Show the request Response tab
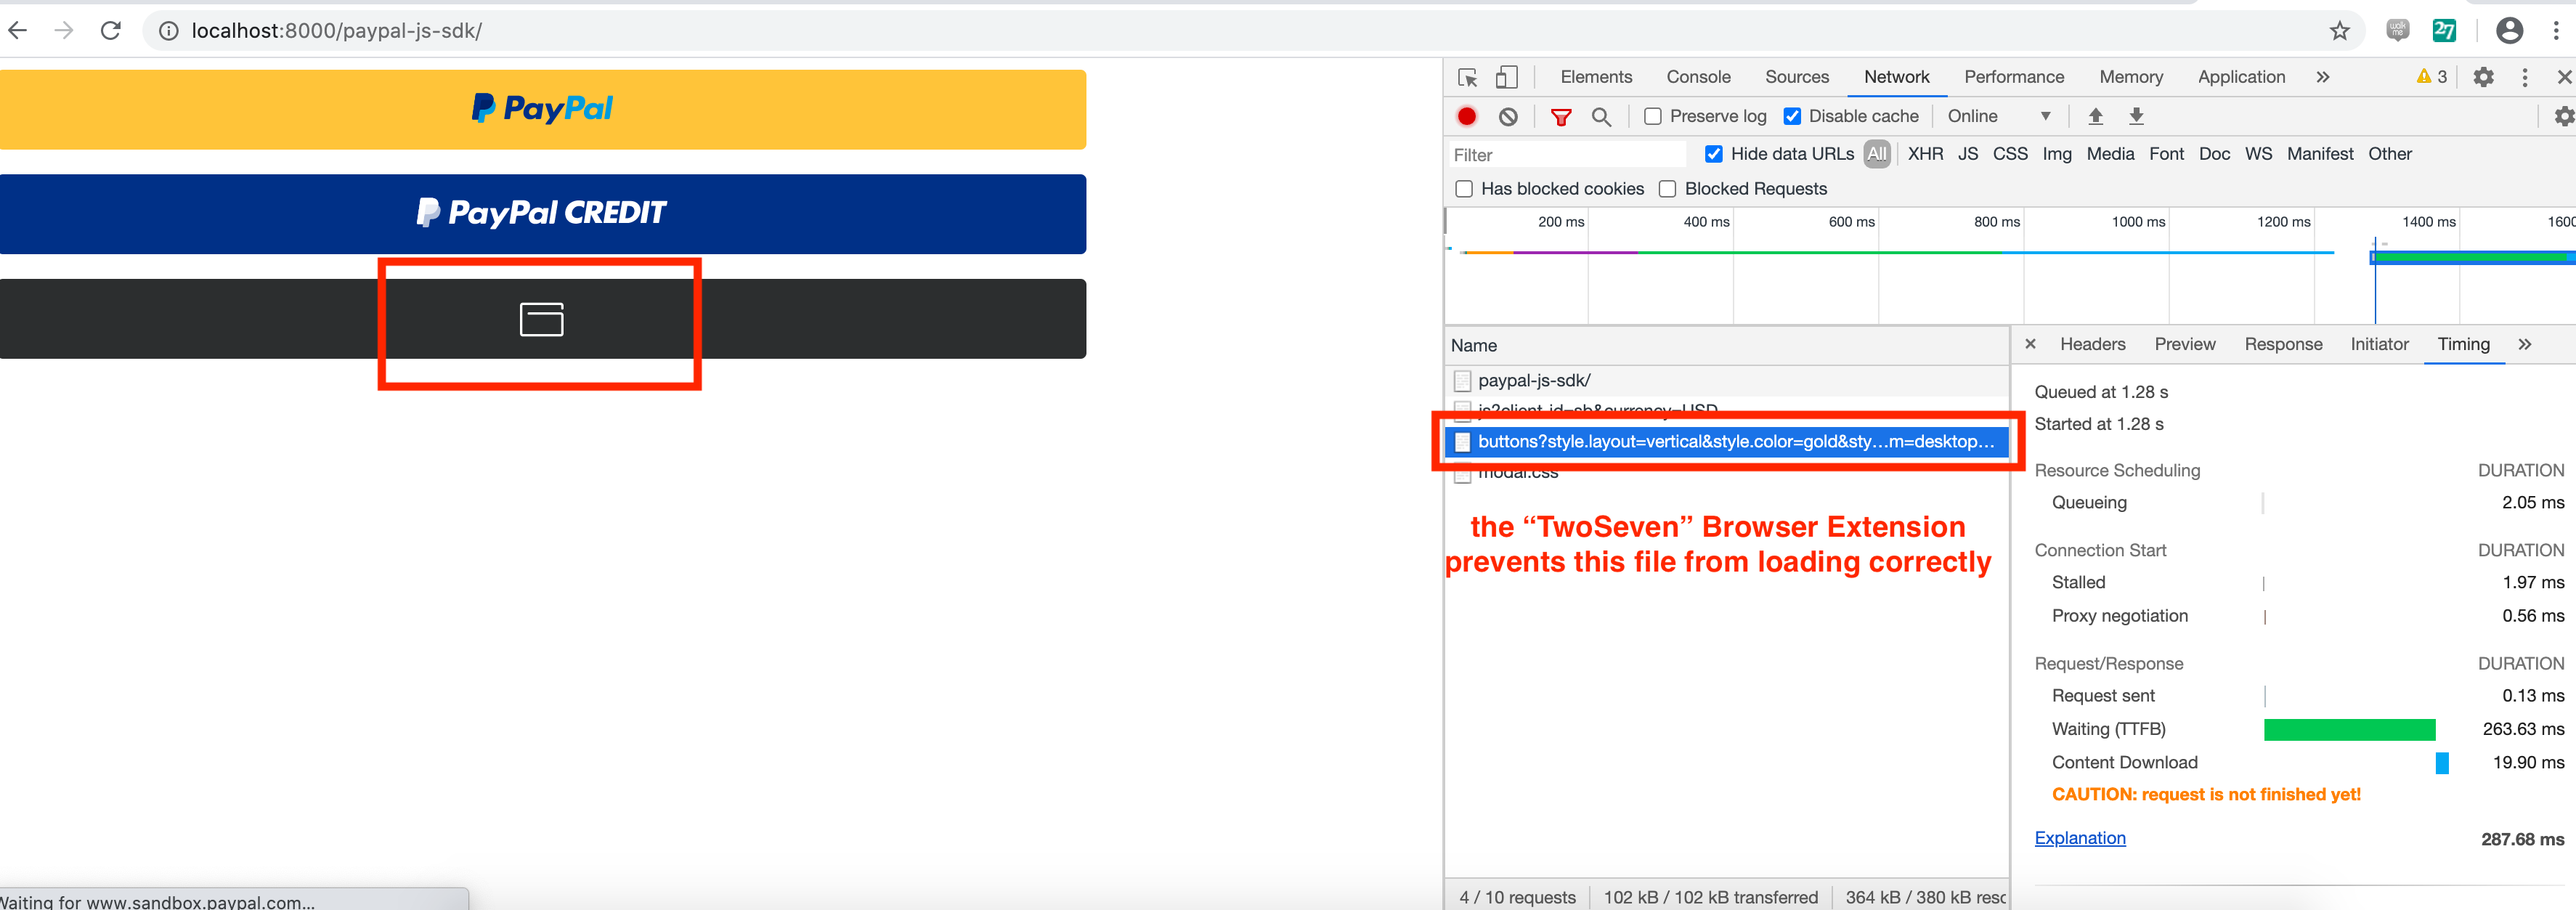 [x=2283, y=344]
